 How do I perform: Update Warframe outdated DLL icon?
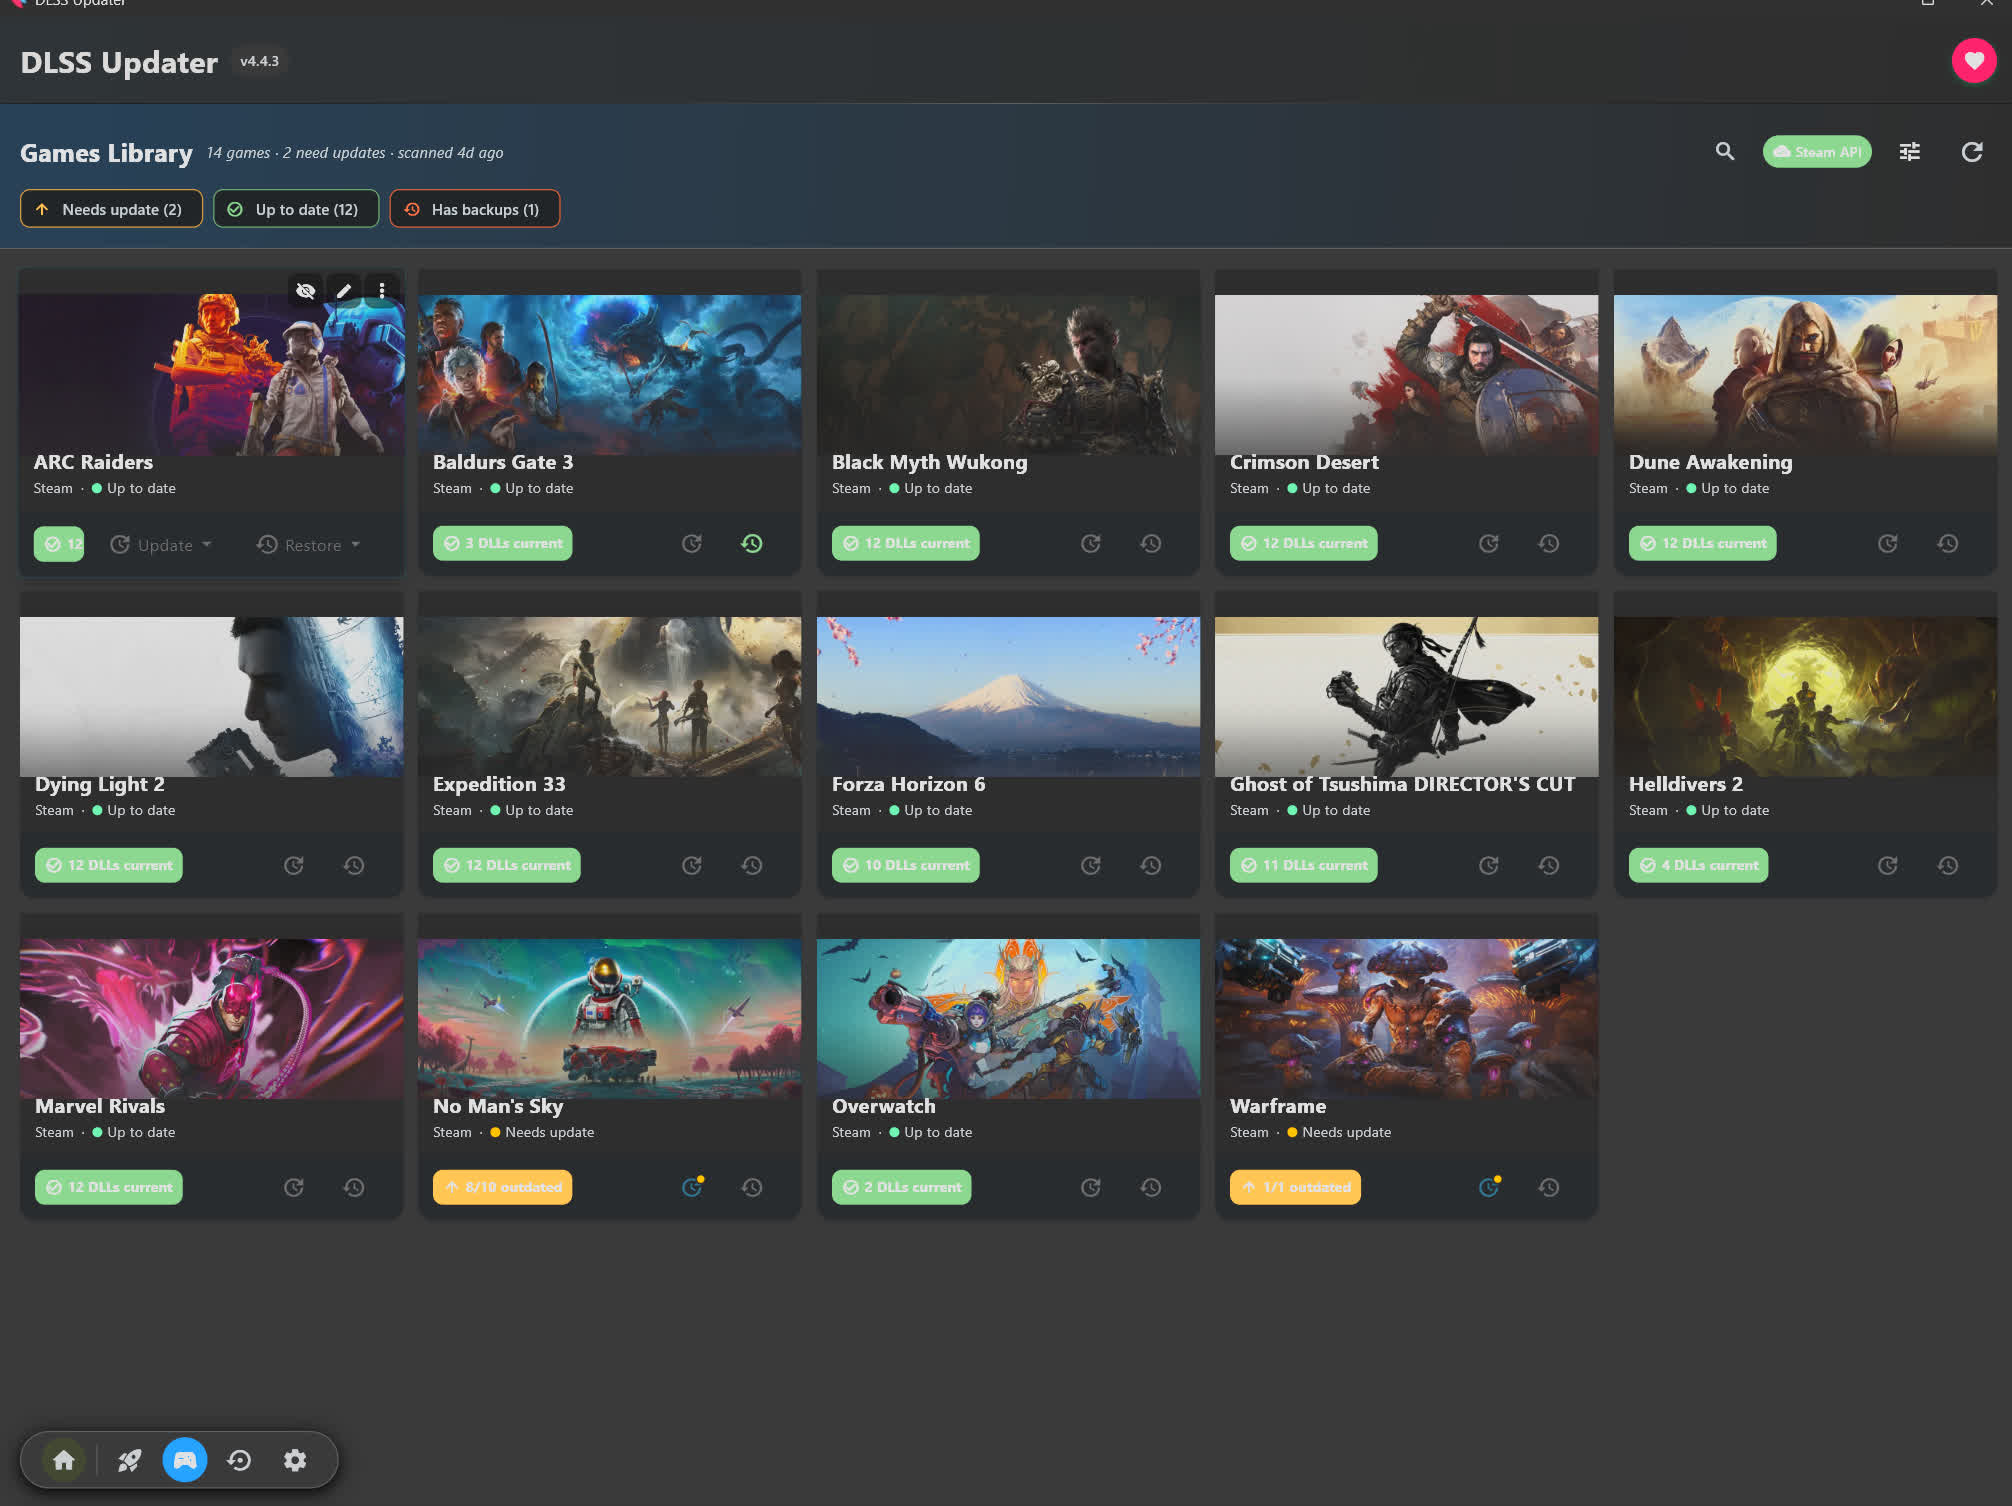1489,1188
